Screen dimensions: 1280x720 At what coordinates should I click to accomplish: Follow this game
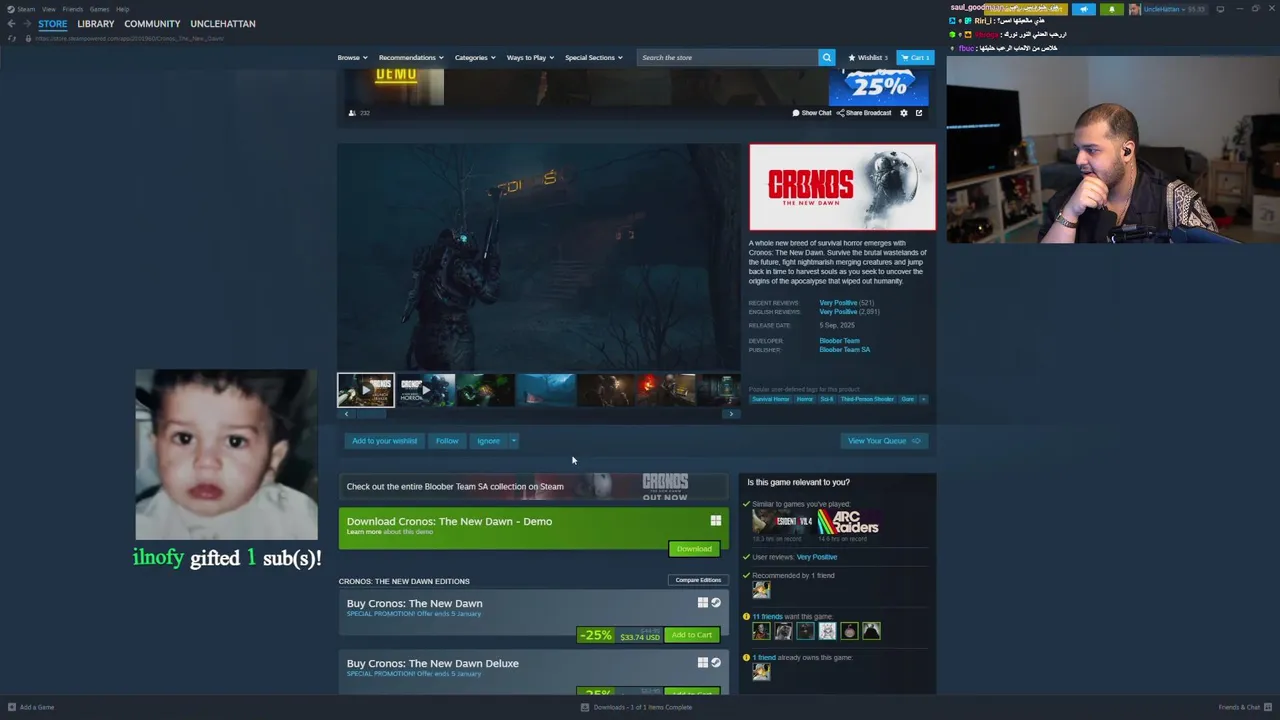coord(447,441)
